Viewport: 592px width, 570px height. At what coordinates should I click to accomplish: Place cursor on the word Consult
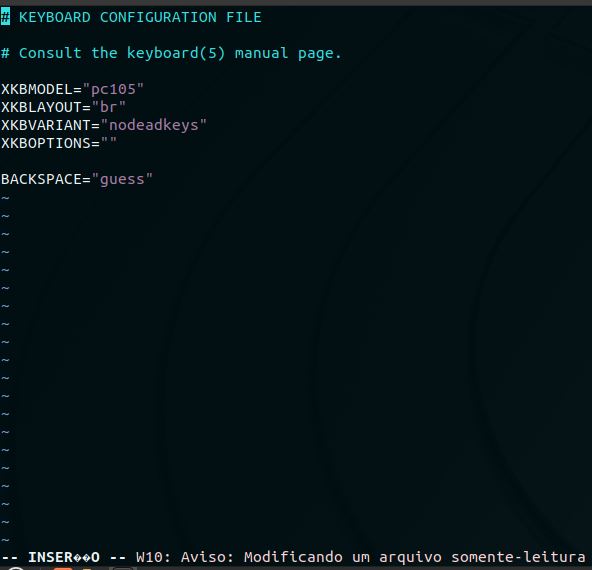pyautogui.click(x=50, y=53)
